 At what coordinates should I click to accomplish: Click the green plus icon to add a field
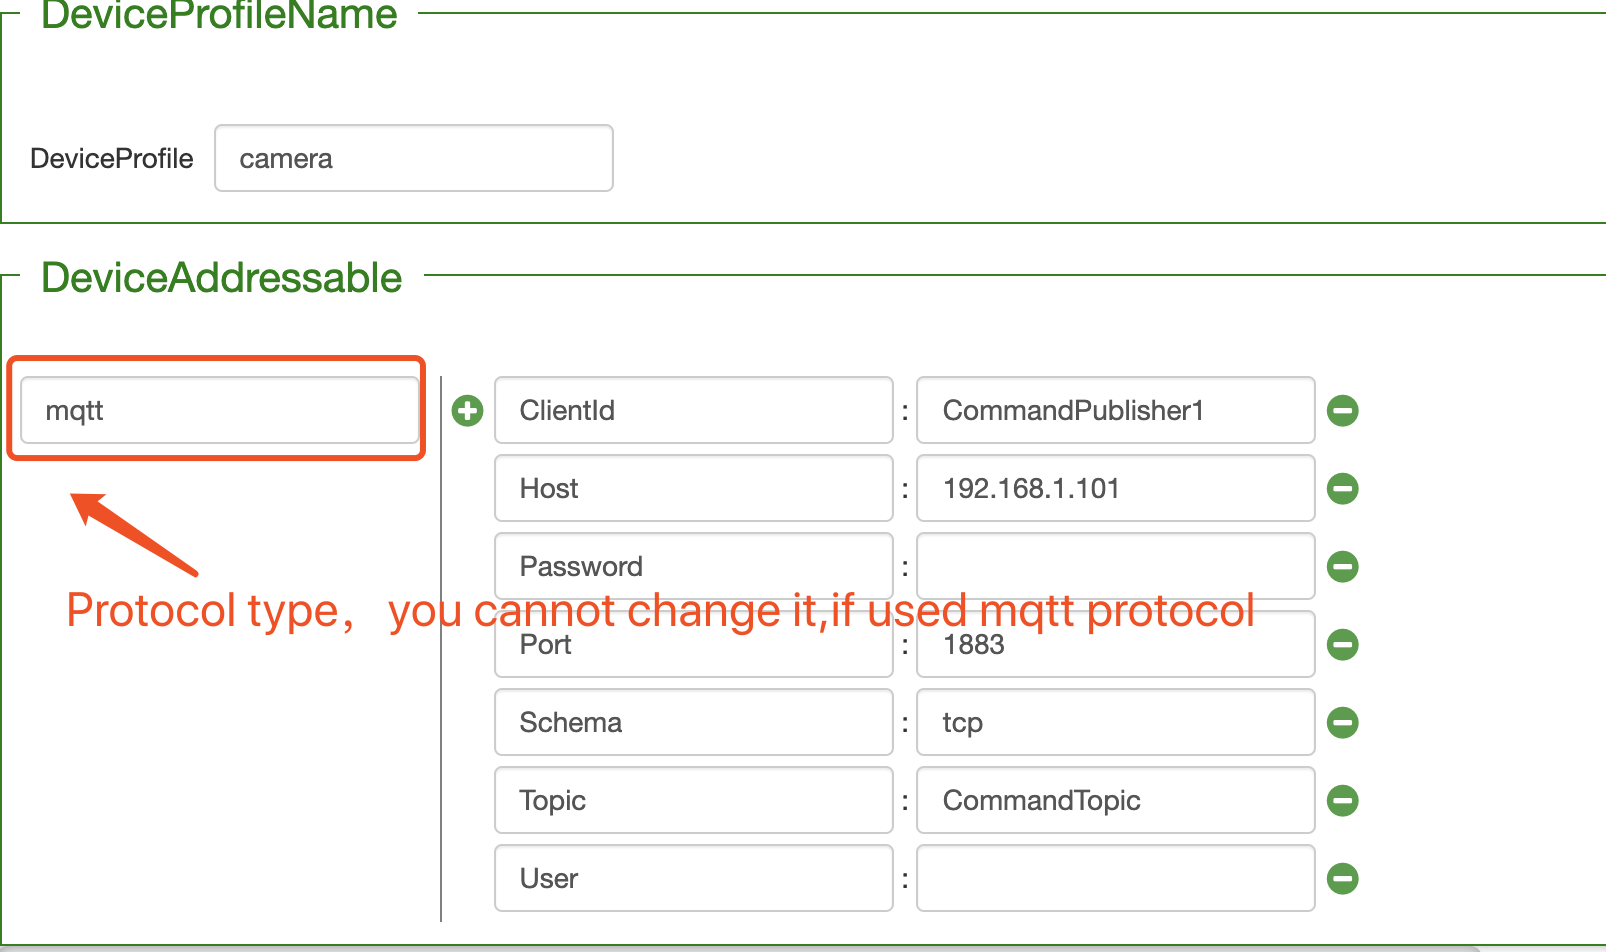(x=466, y=410)
